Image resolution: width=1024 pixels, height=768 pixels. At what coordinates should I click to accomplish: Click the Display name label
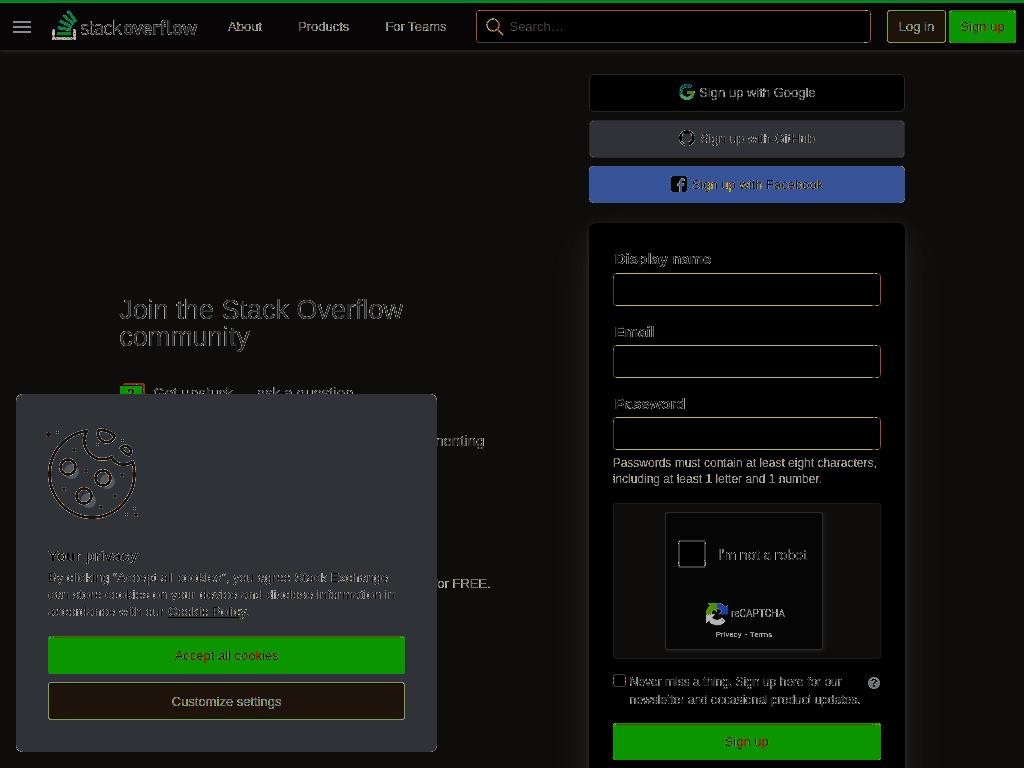[x=662, y=259]
